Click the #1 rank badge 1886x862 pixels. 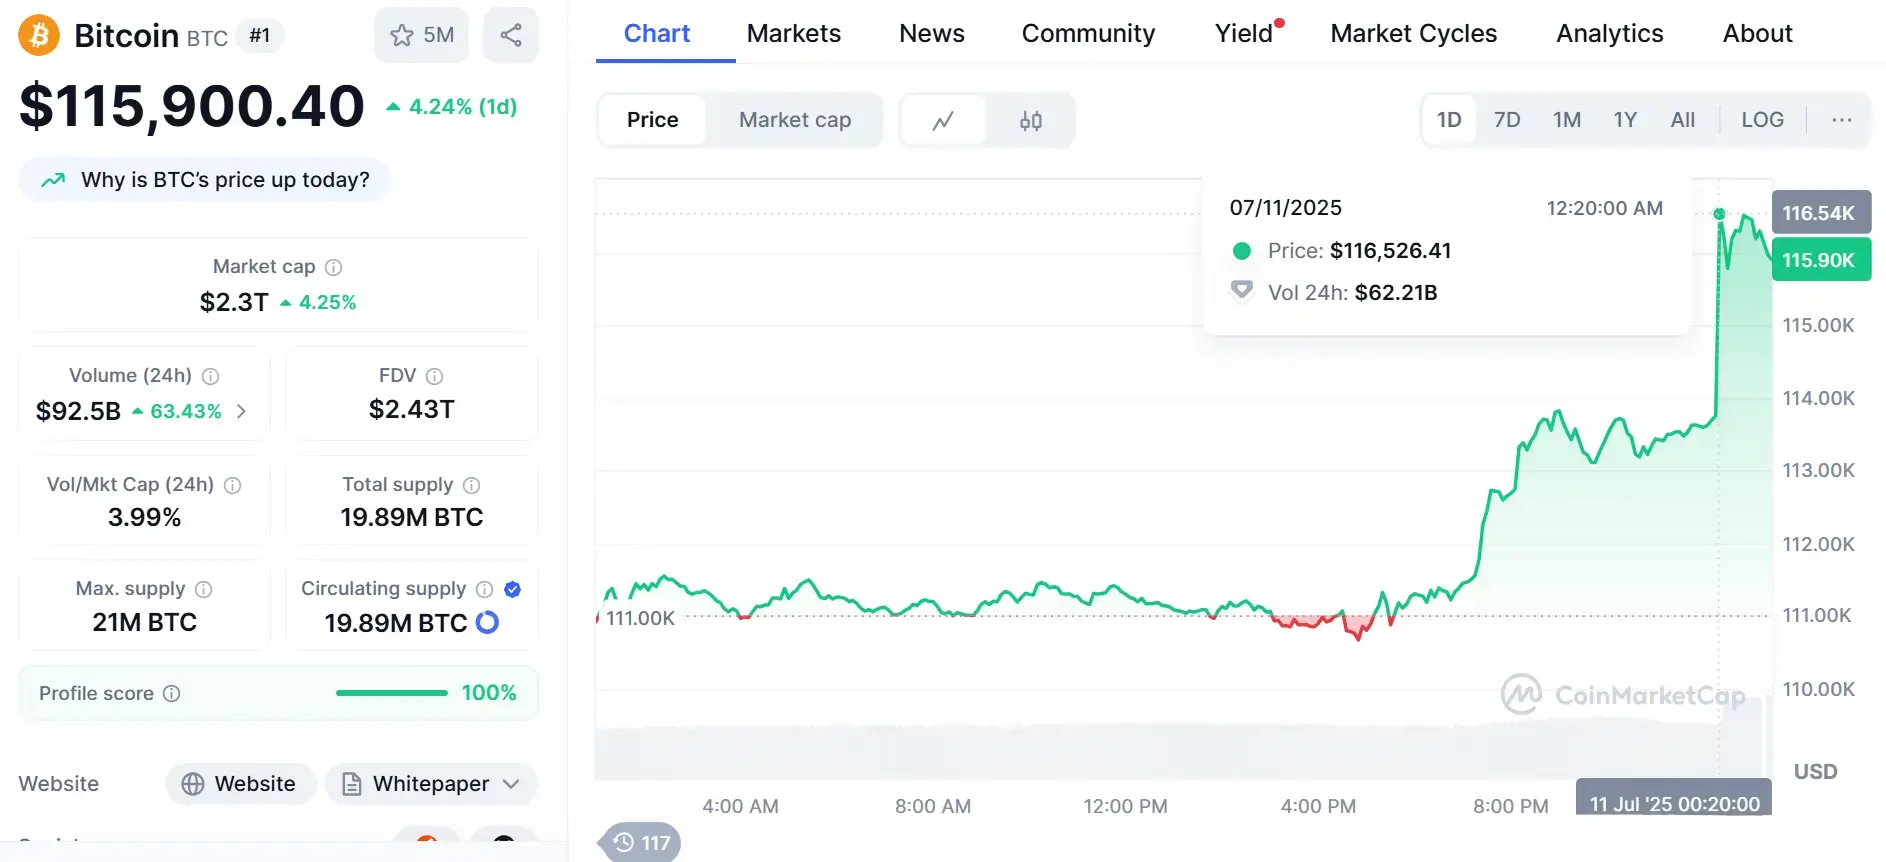tap(260, 36)
